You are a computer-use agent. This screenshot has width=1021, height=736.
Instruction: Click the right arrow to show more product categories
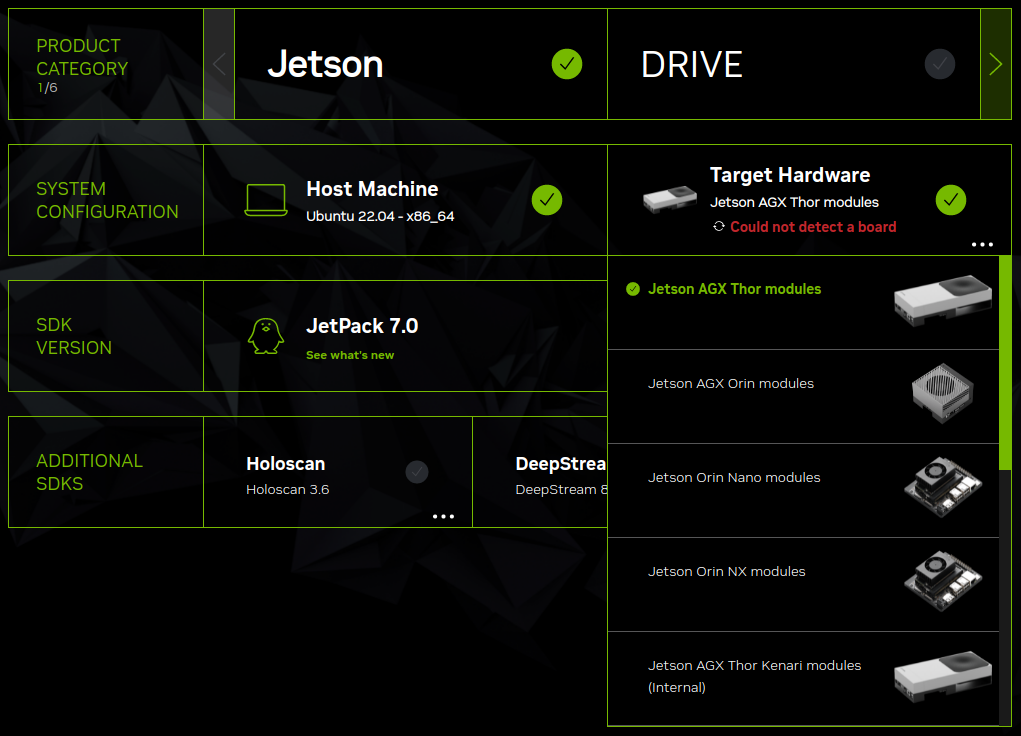tap(996, 64)
